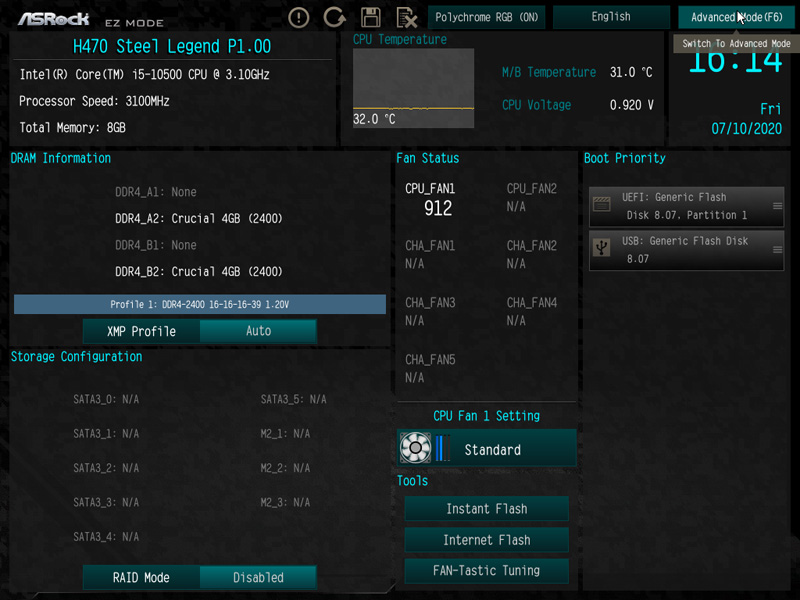Click Total Memory: 8GB line
Viewport: 800px width, 600px height.
click(x=72, y=128)
